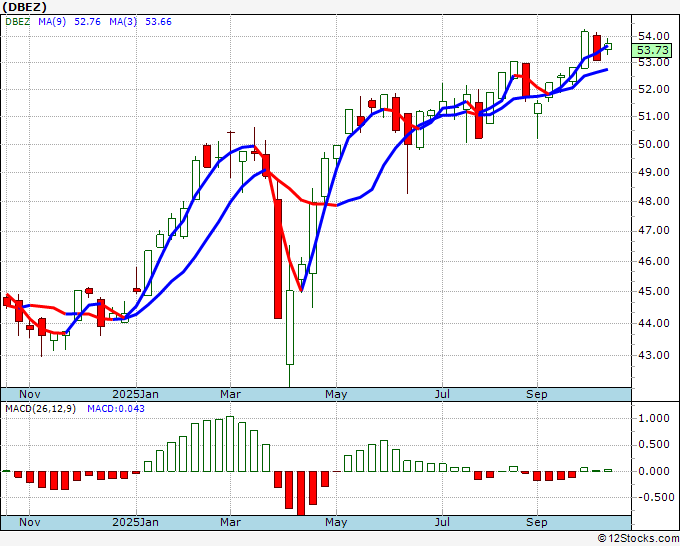Screen dimensions: 680x546
Task: Click the MA(3) legend label
Action: [x=123, y=22]
